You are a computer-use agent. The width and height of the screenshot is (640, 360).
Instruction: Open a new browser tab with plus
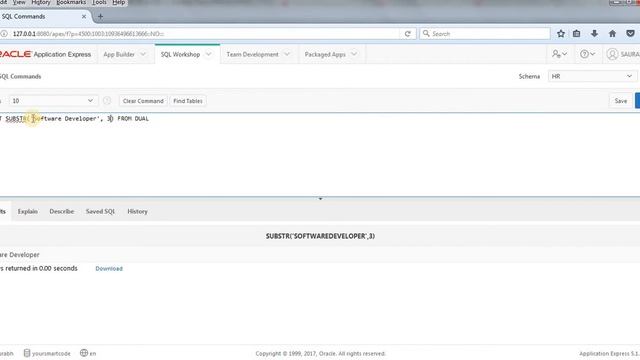100,17
